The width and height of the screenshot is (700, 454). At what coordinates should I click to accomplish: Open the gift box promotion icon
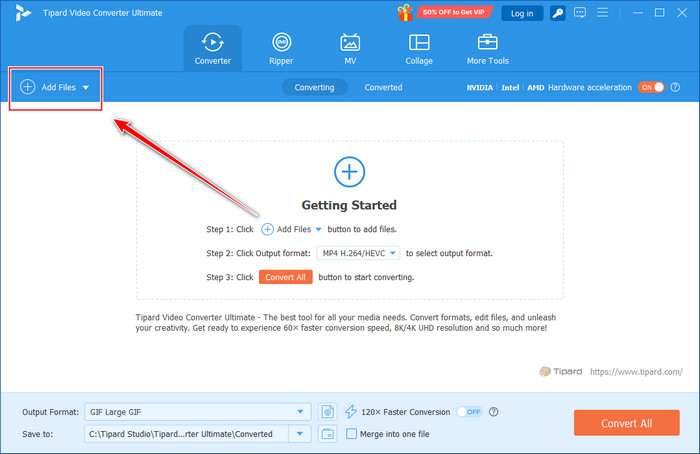tap(405, 12)
